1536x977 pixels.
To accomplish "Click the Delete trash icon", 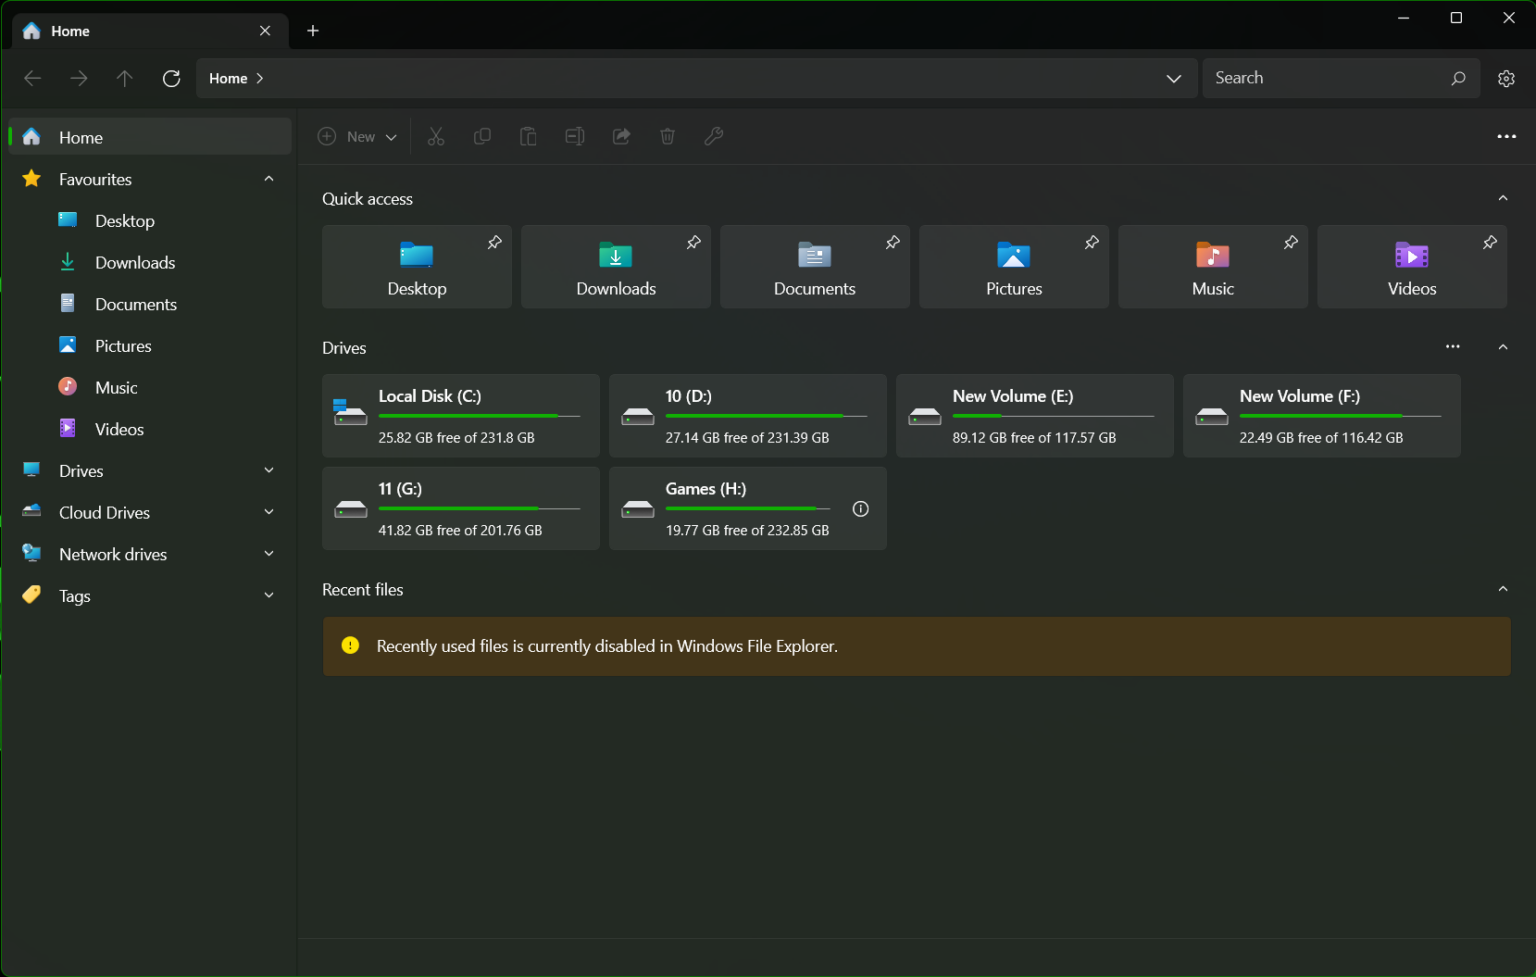I will pyautogui.click(x=667, y=136).
